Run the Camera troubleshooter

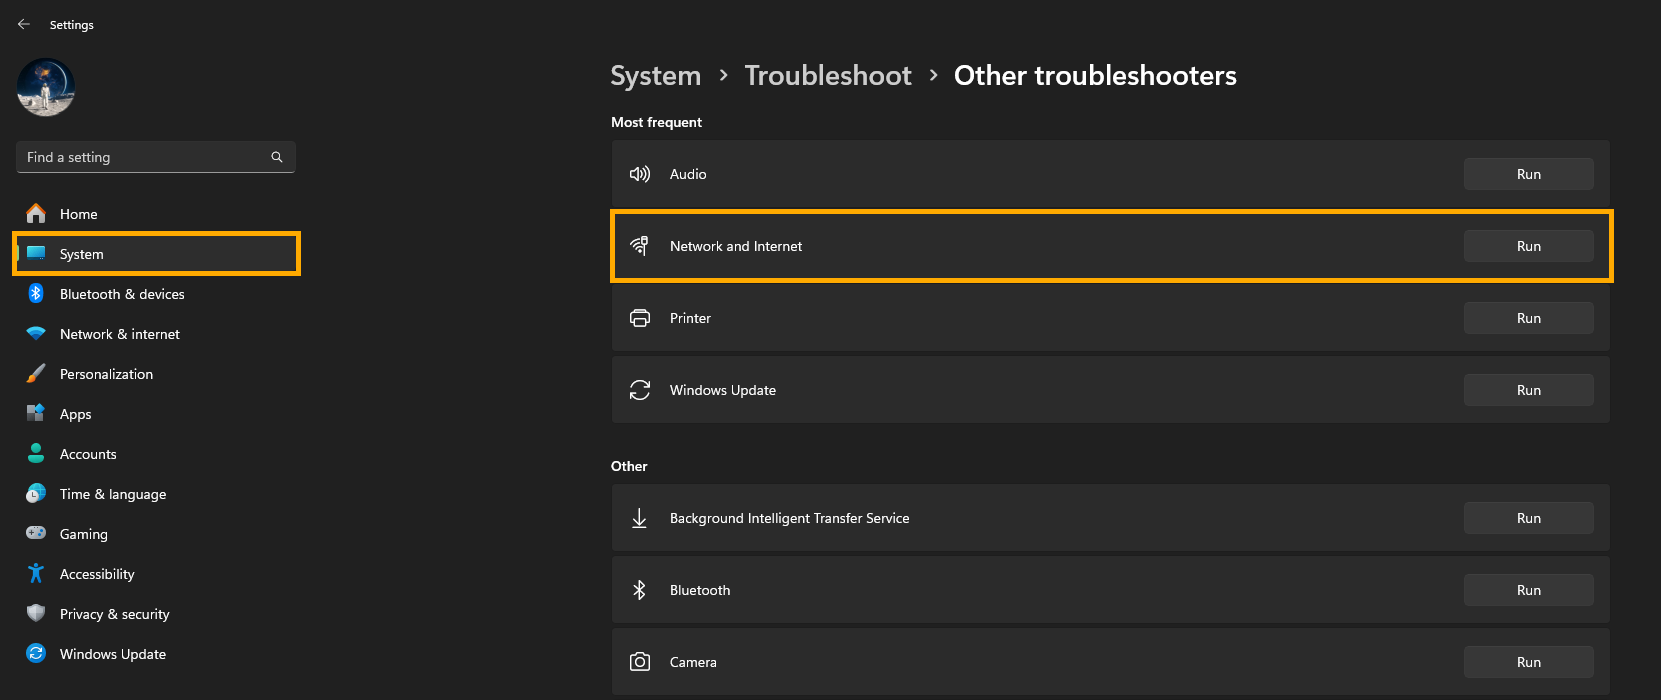[1528, 662]
